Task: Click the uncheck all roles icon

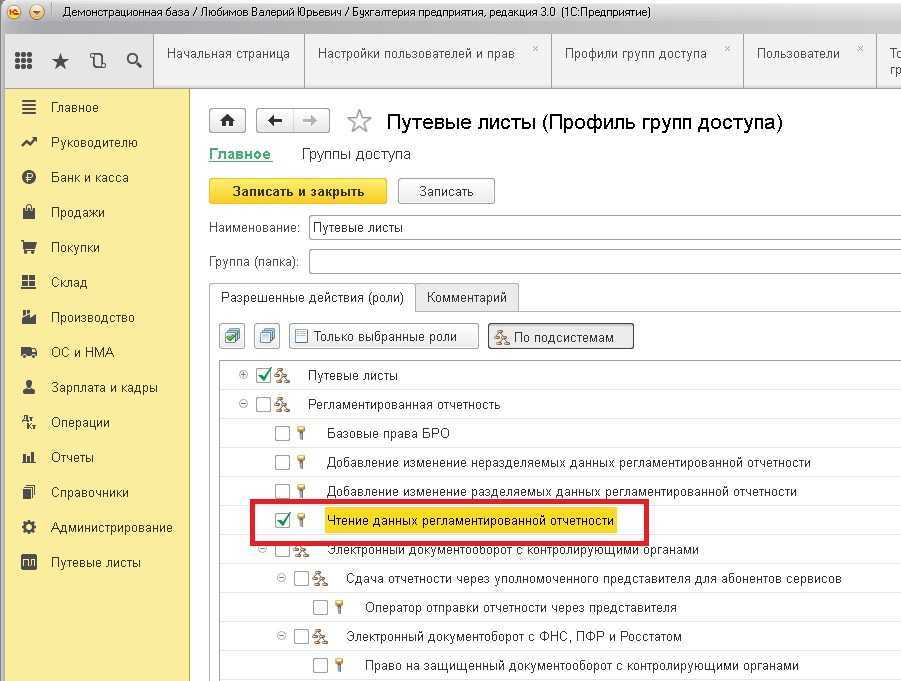Action: coord(267,336)
